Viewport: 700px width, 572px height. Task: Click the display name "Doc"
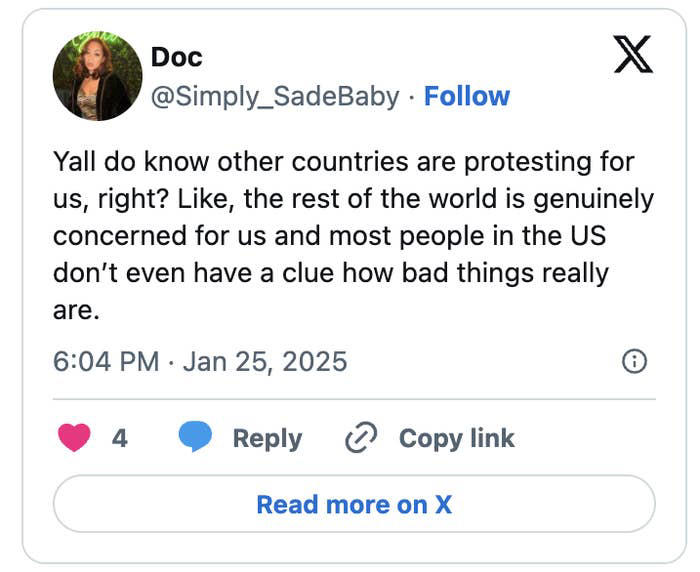point(176,57)
